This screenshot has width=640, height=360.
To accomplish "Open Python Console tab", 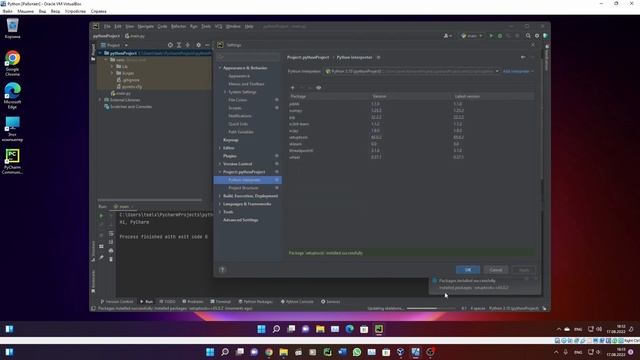I will coord(297,302).
